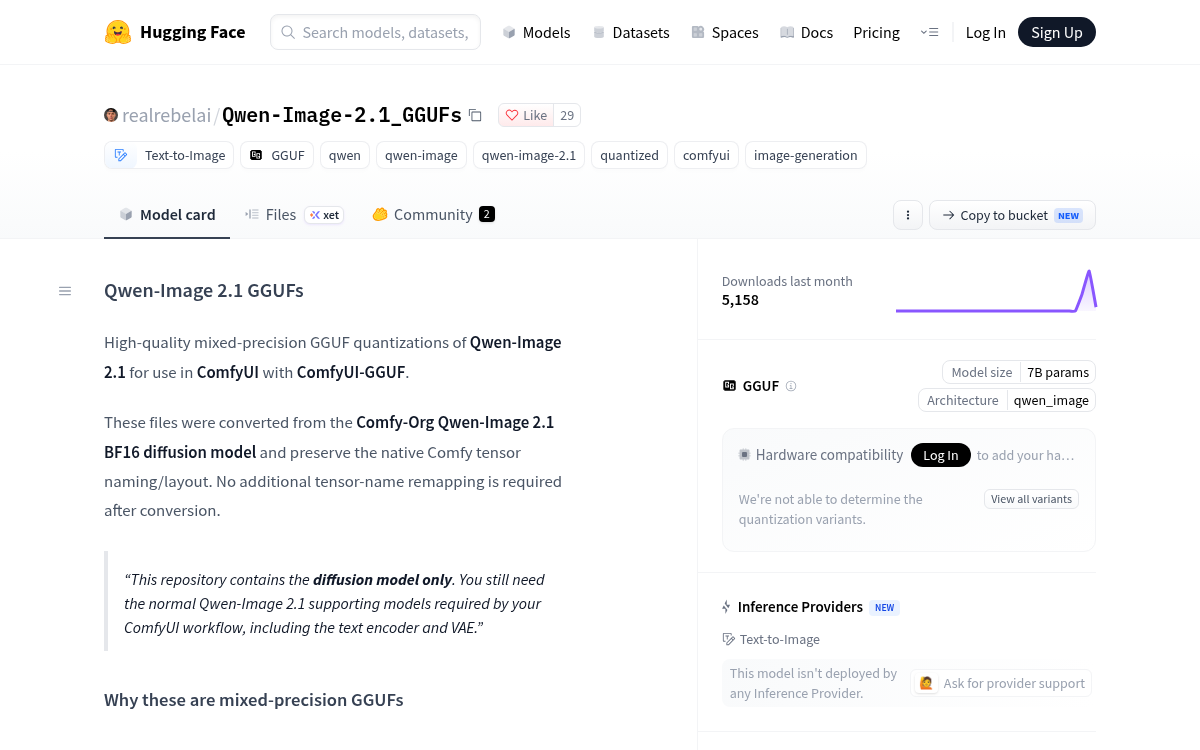Screen dimensions: 1200x750
Task: Open the Community tab
Action: (433, 214)
